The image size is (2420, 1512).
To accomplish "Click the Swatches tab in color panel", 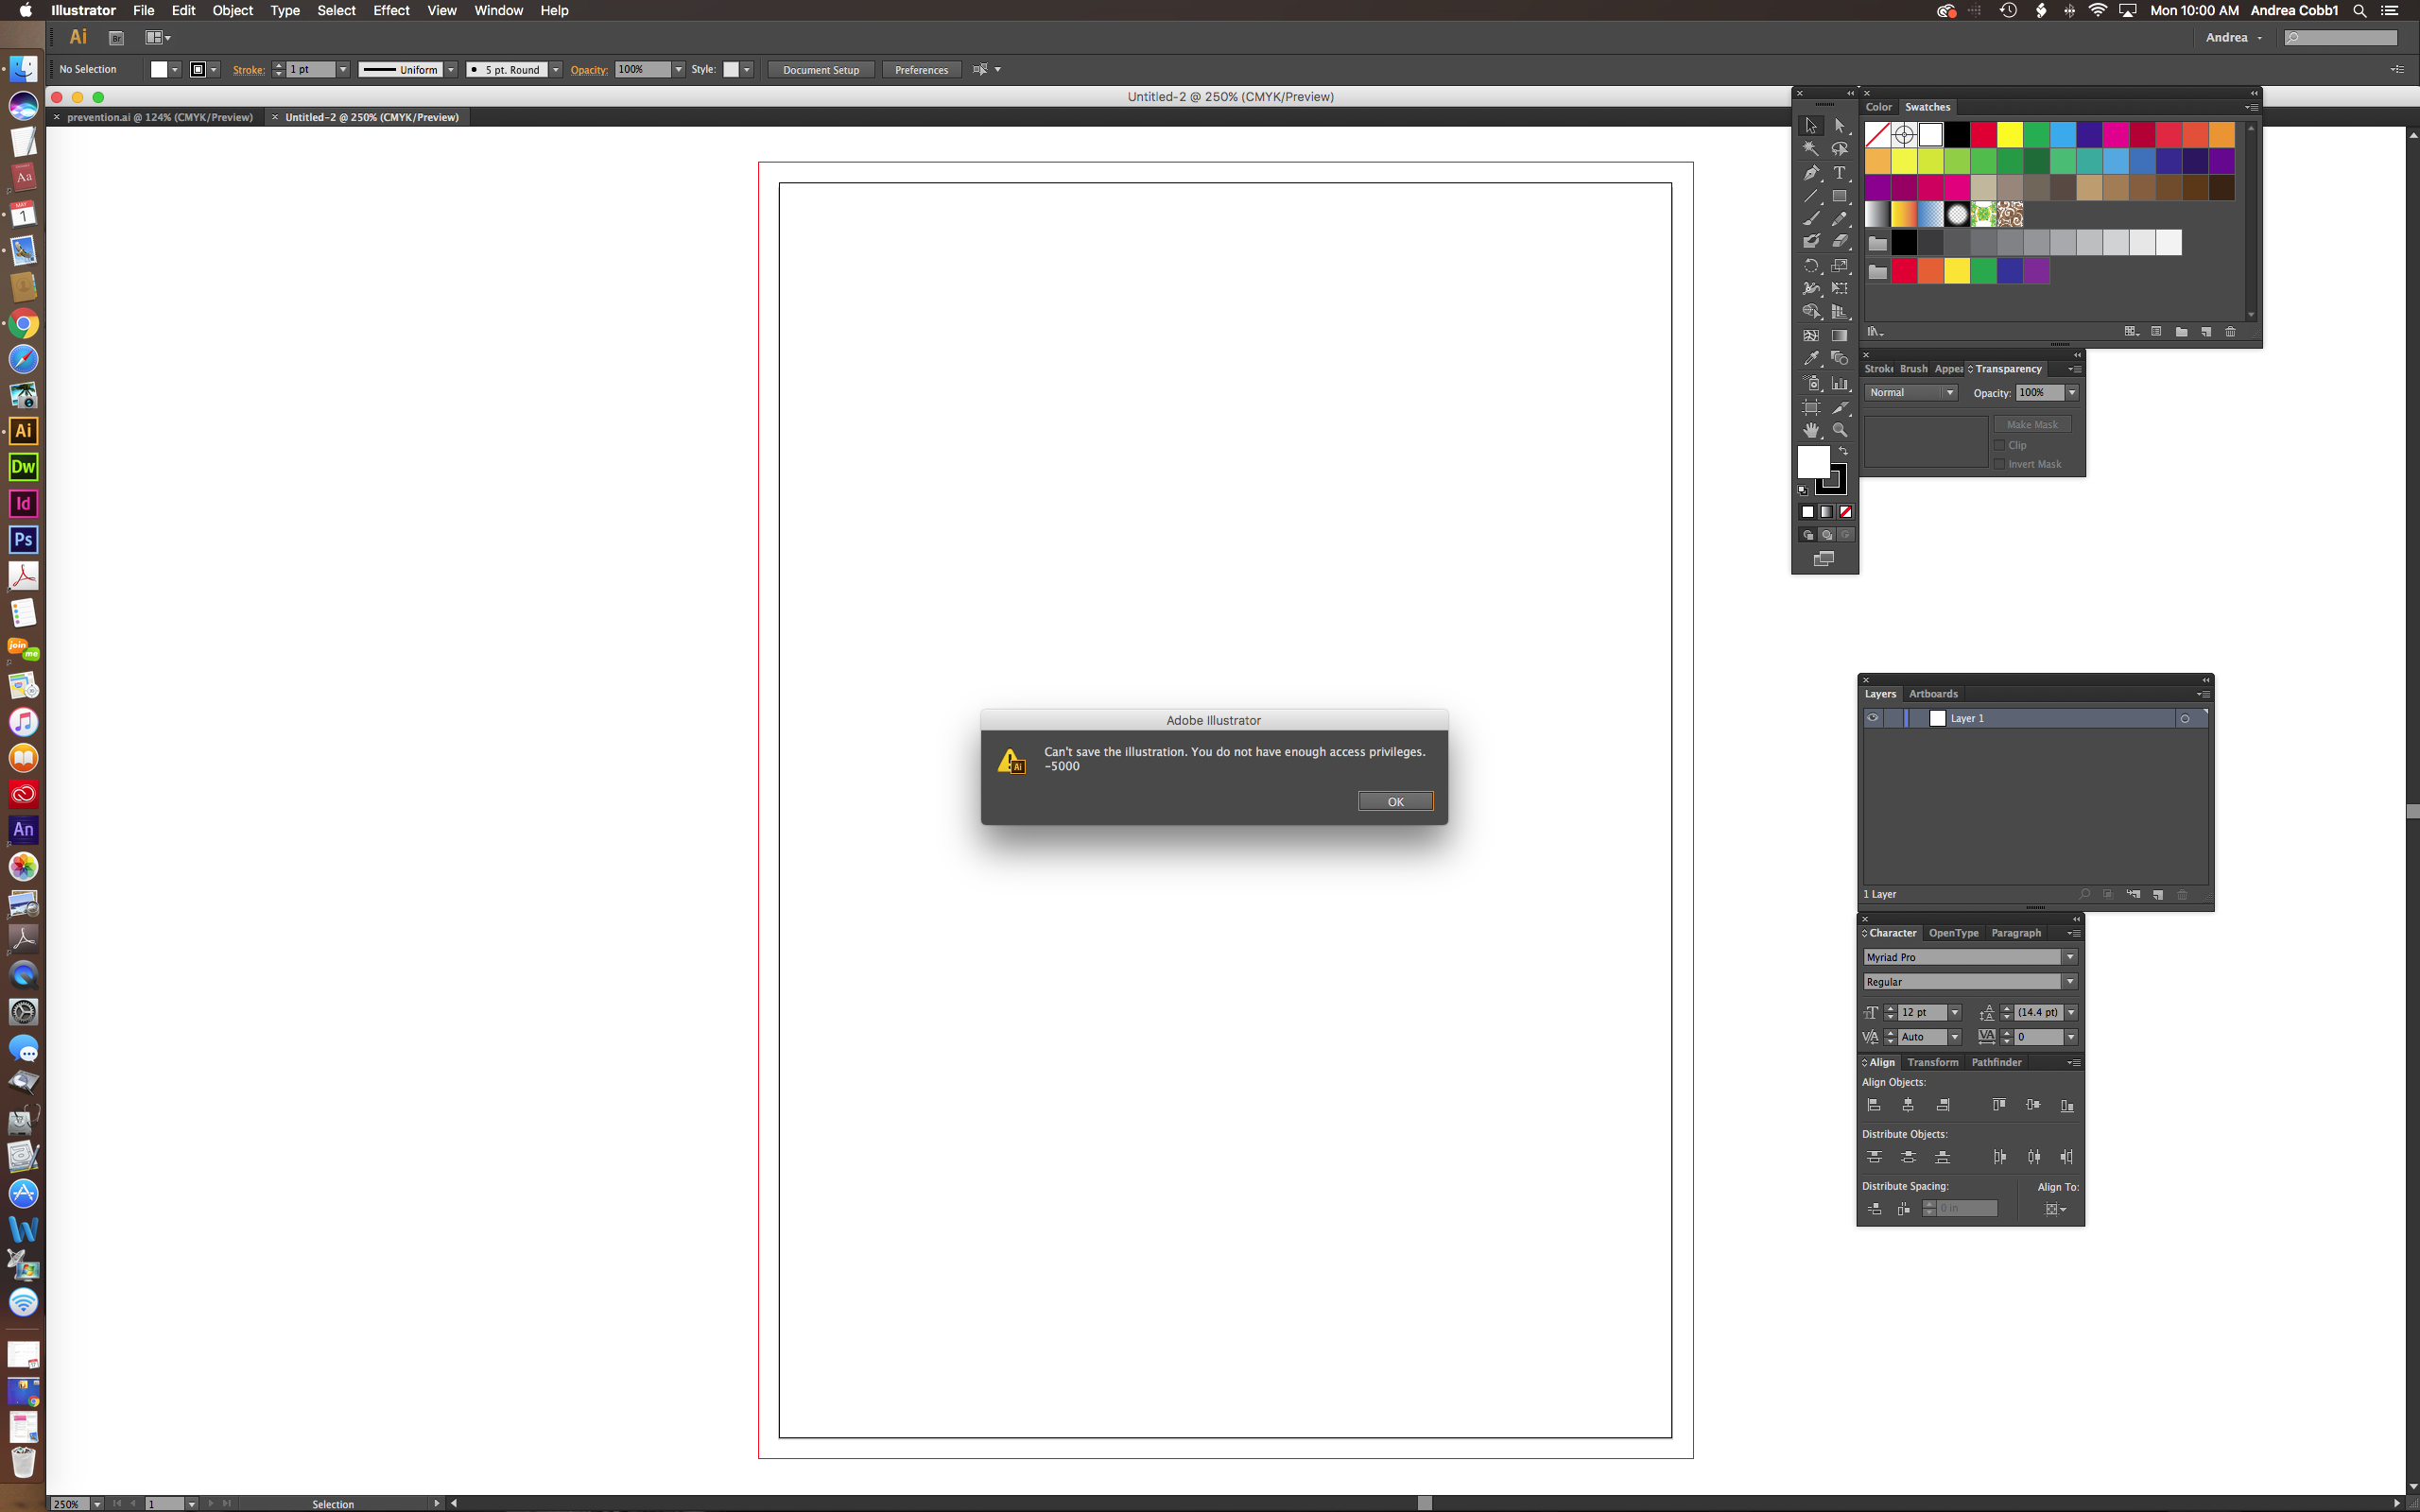I will point(1927,106).
